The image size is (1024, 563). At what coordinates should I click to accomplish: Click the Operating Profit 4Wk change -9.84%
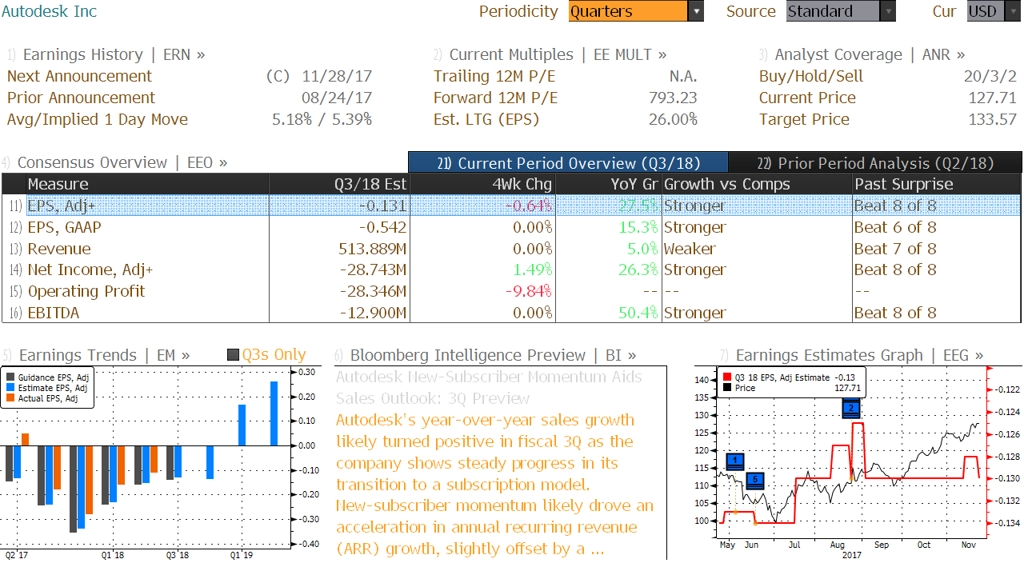pos(528,291)
